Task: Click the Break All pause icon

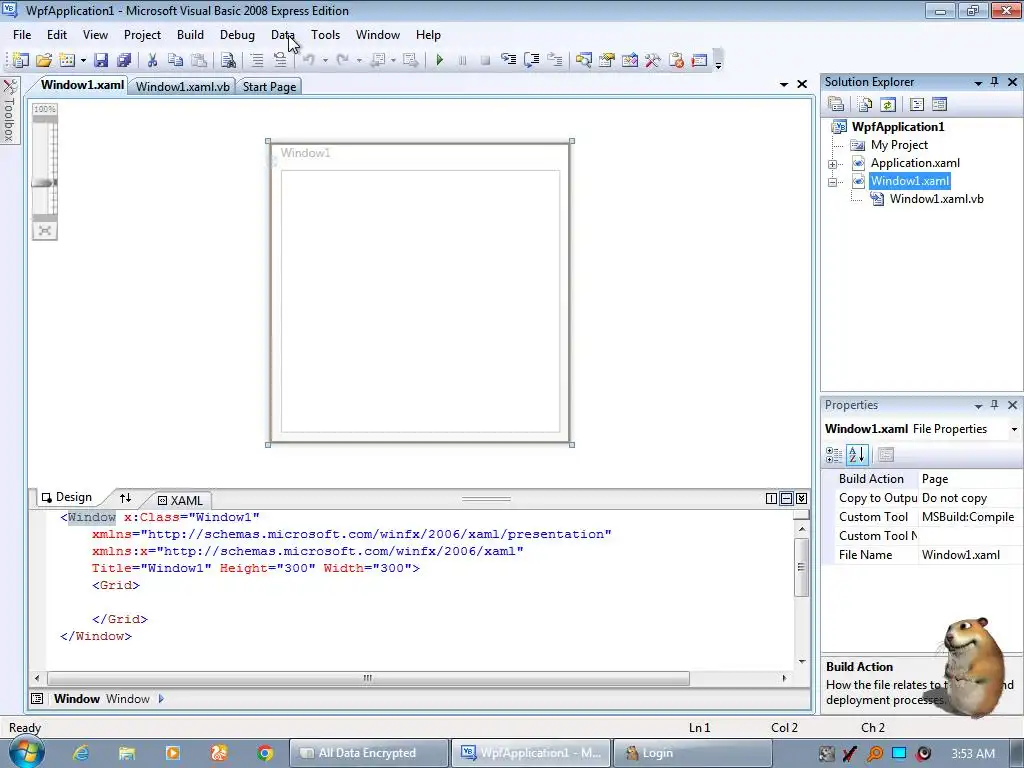Action: (462, 61)
